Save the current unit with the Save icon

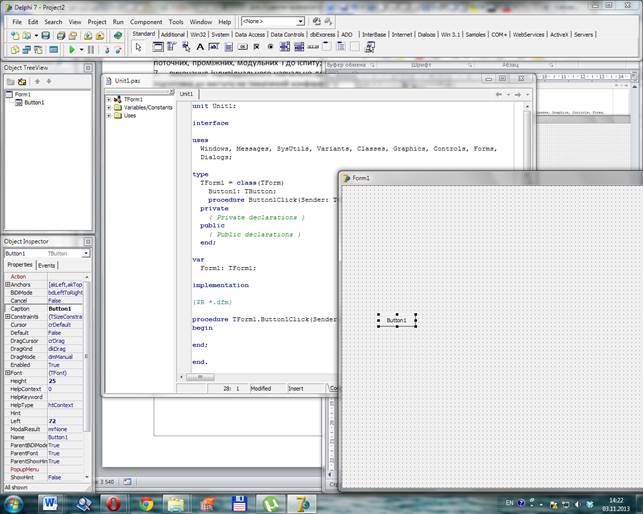tap(46, 35)
